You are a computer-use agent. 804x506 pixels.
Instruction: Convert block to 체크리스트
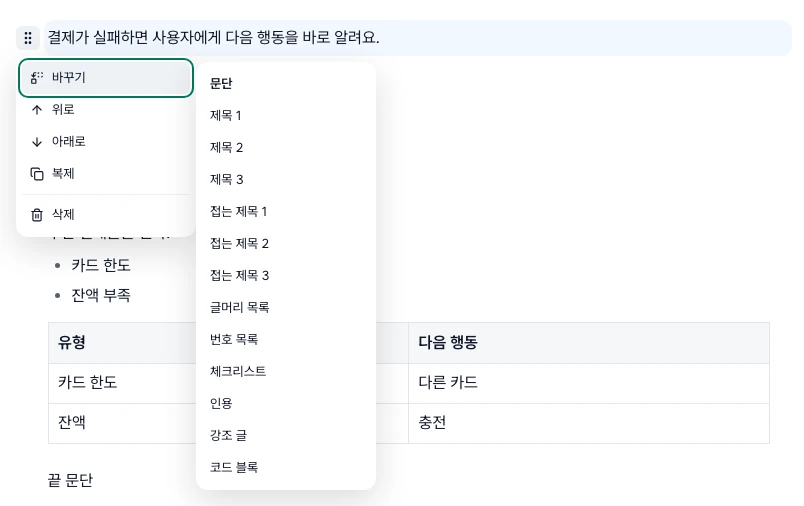[x=286, y=371]
